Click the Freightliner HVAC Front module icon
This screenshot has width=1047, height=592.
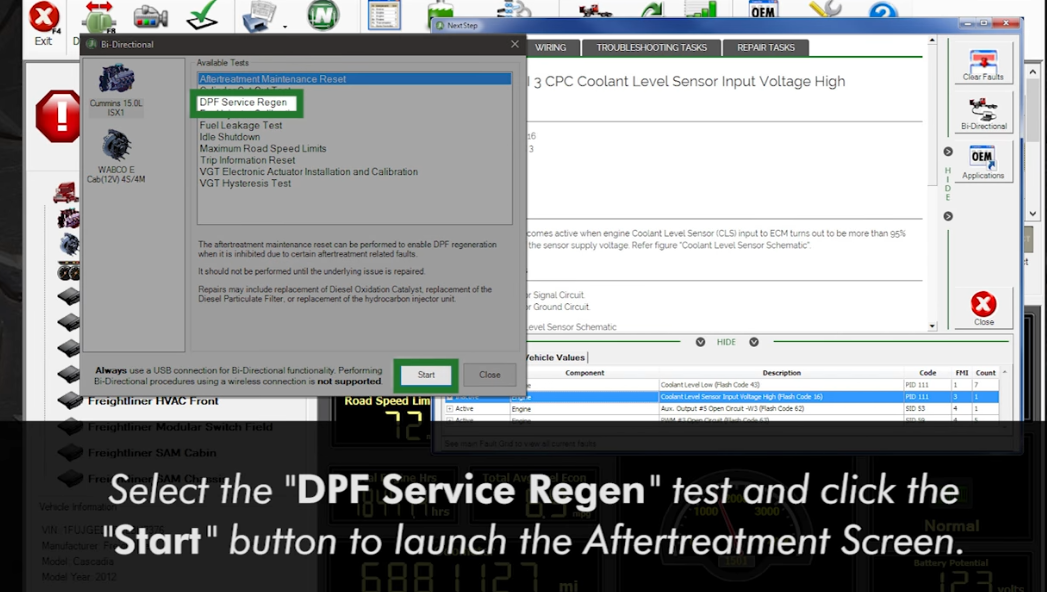click(x=69, y=400)
